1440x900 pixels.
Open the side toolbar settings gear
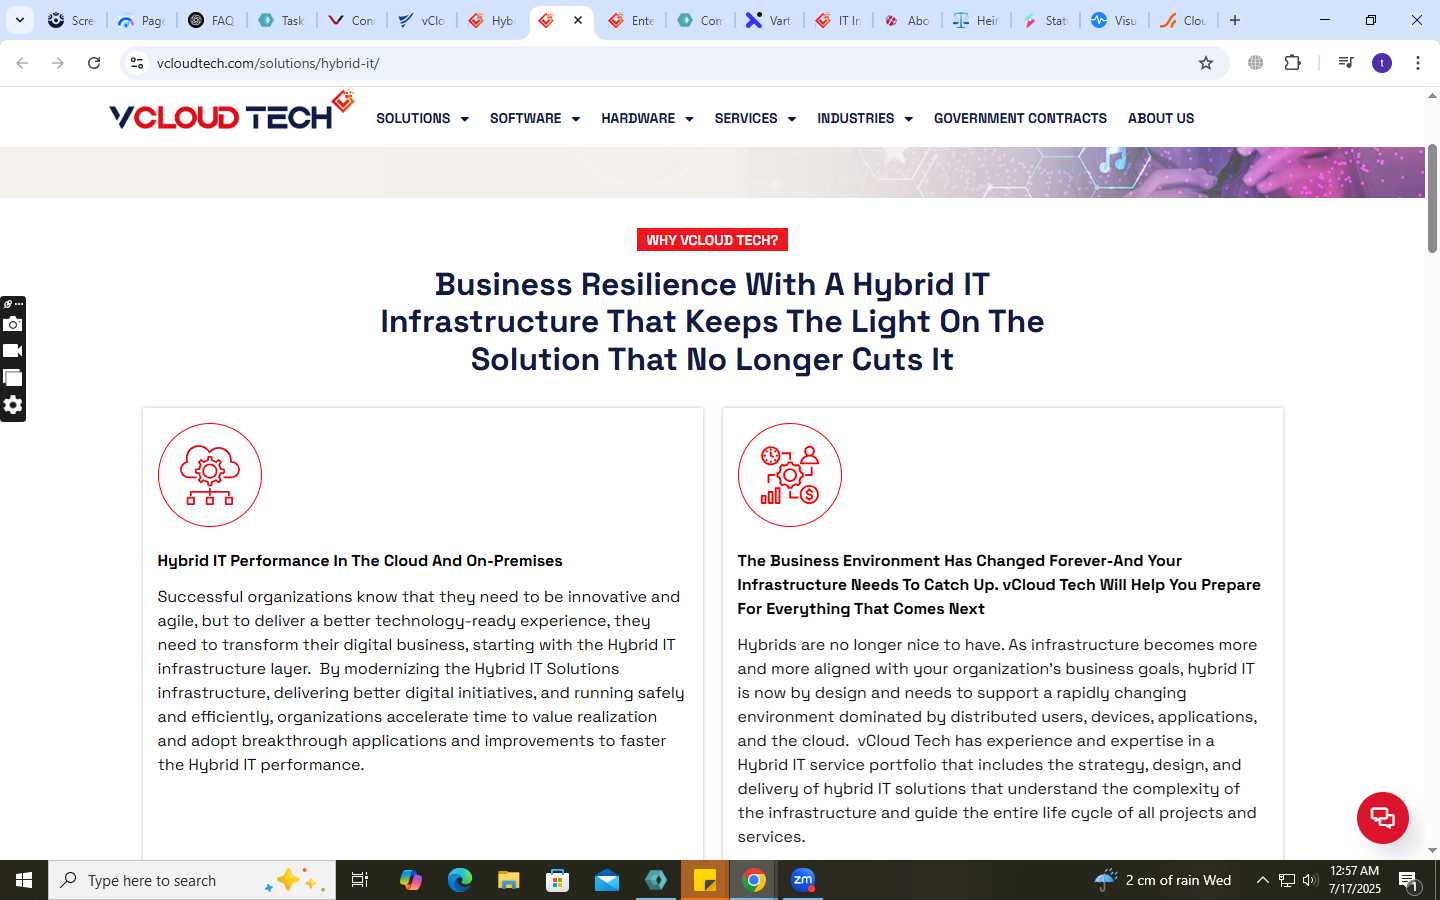[x=13, y=405]
